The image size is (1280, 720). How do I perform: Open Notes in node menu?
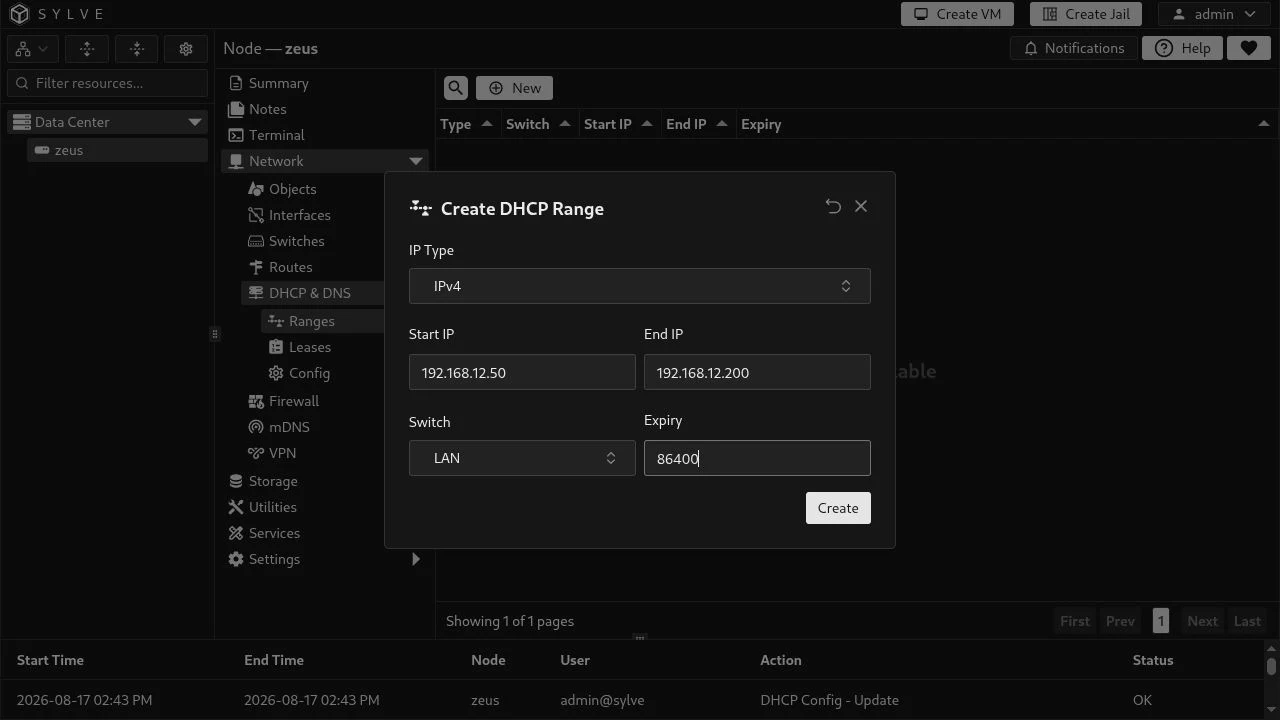coord(267,109)
